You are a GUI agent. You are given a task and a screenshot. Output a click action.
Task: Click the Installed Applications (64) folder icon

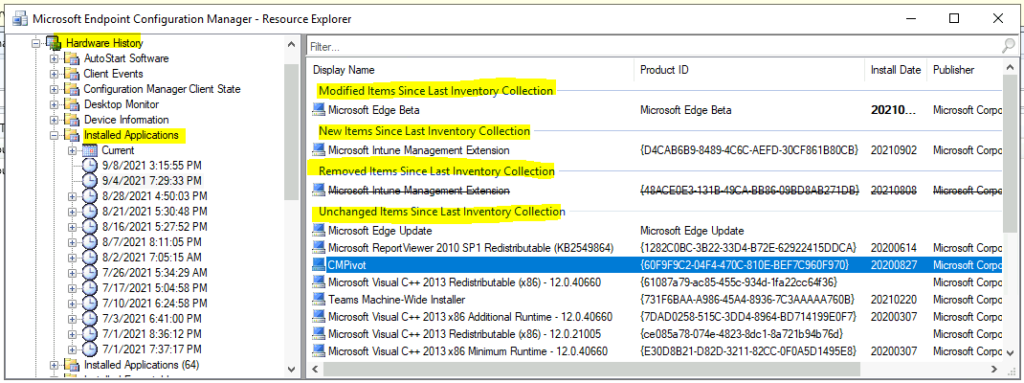tap(71, 365)
